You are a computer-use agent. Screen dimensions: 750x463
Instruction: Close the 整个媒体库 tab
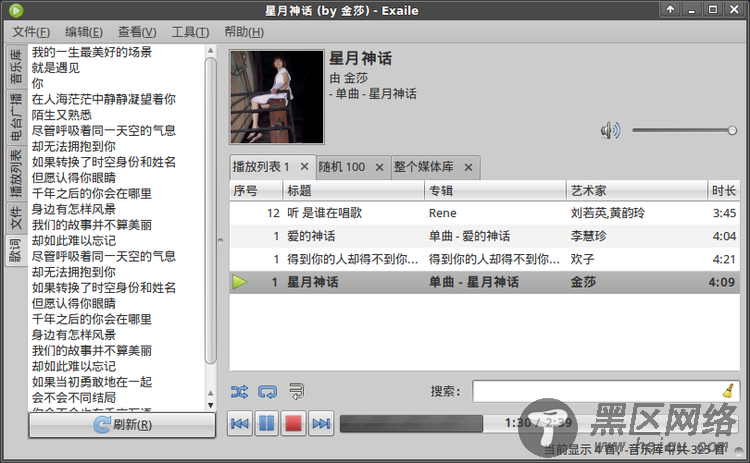pos(468,167)
